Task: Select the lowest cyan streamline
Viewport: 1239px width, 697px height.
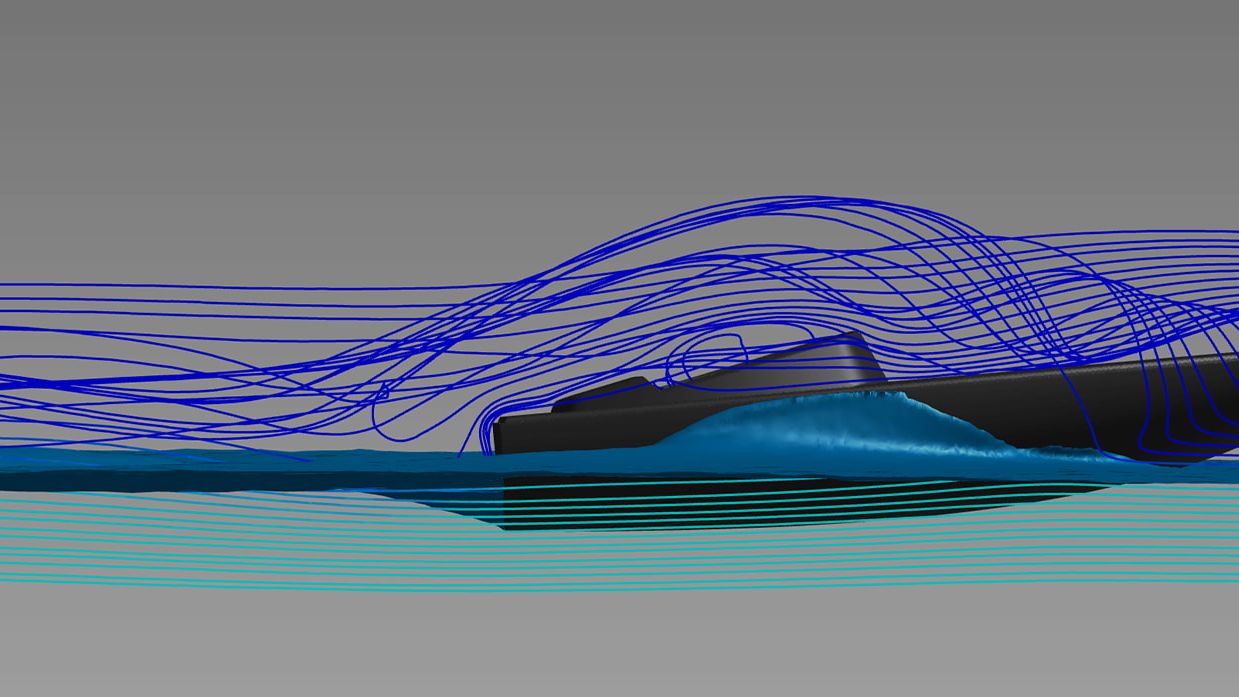Action: [x=600, y=590]
